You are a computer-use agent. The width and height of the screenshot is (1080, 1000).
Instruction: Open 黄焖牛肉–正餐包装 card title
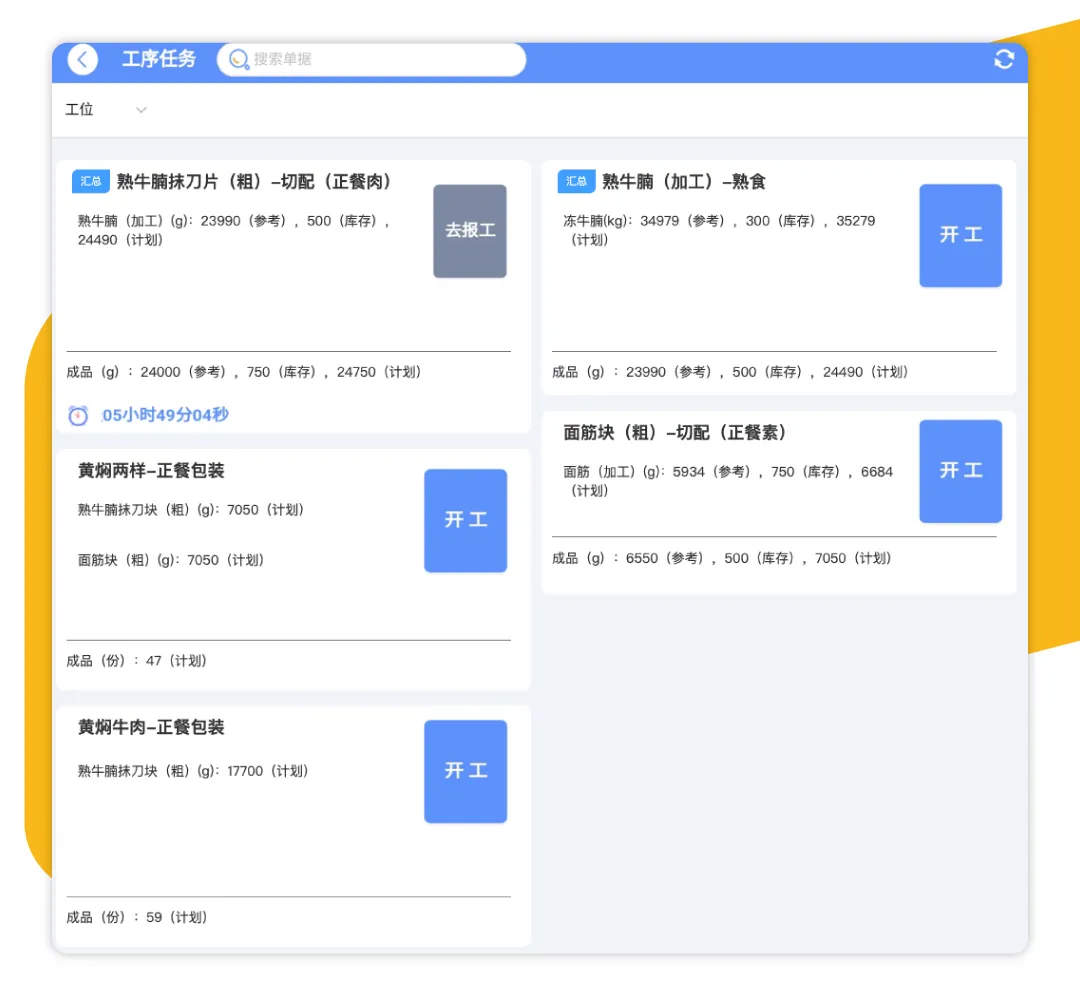point(151,727)
